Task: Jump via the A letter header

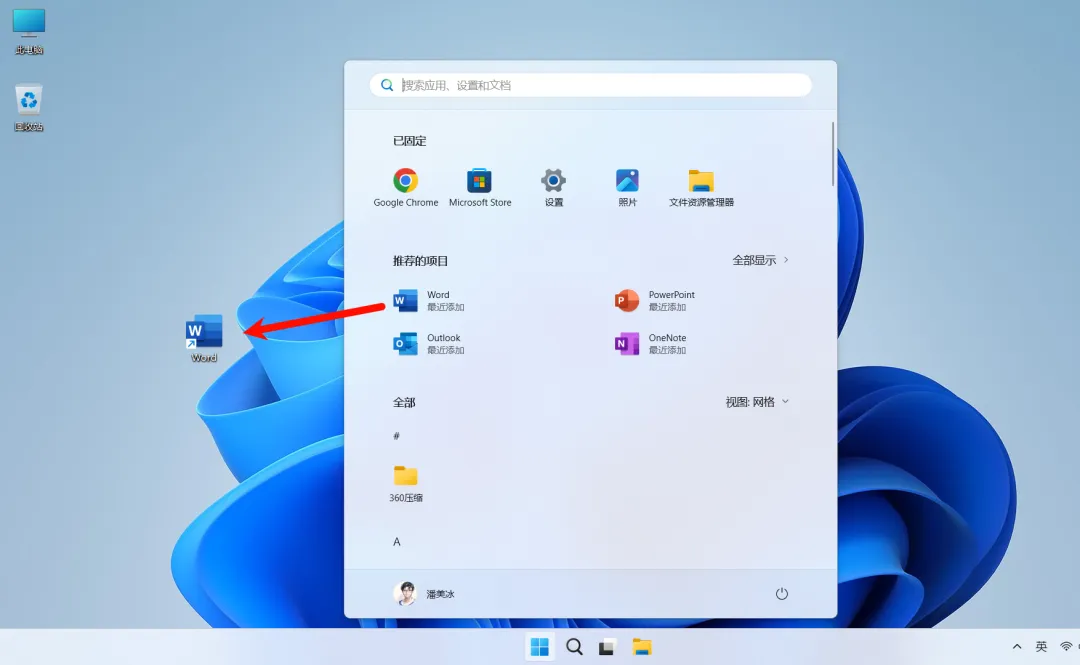Action: [x=397, y=542]
